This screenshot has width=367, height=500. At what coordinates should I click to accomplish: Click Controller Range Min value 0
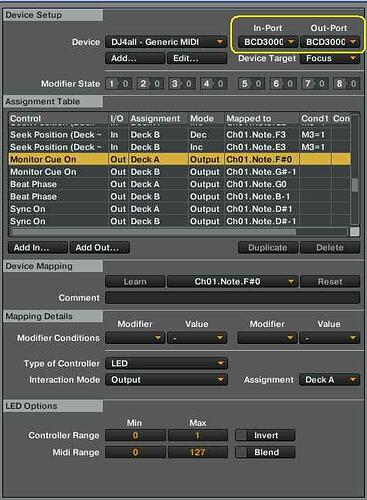pyautogui.click(x=135, y=435)
